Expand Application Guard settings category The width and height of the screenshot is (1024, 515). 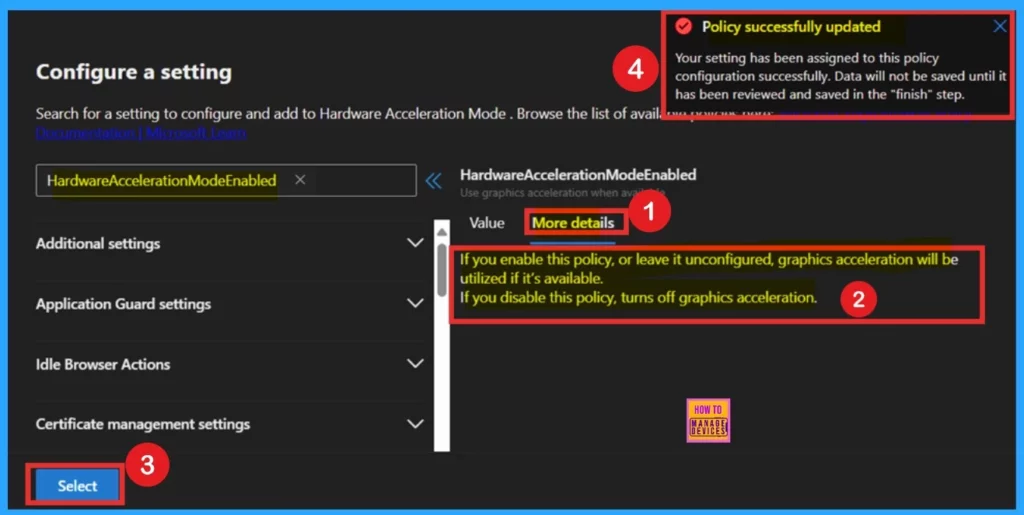point(415,304)
